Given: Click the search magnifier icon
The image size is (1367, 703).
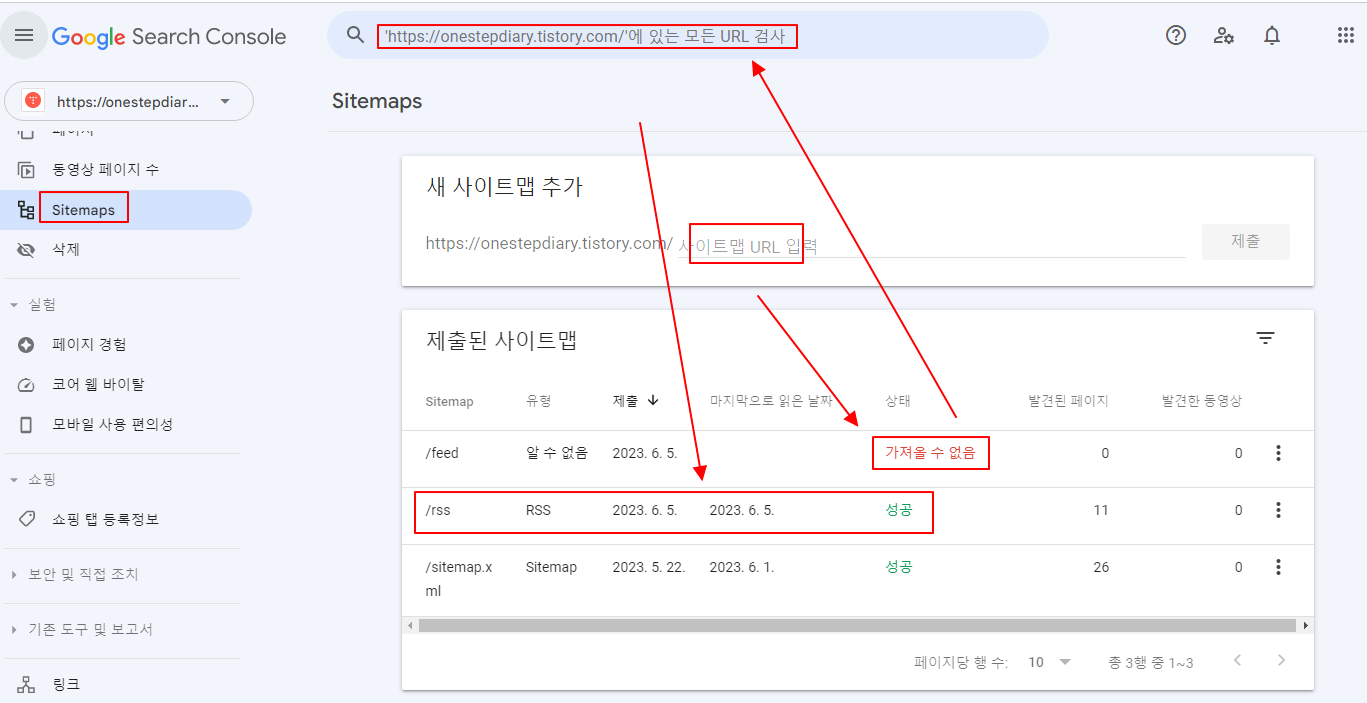Looking at the screenshot, I should click(355, 35).
